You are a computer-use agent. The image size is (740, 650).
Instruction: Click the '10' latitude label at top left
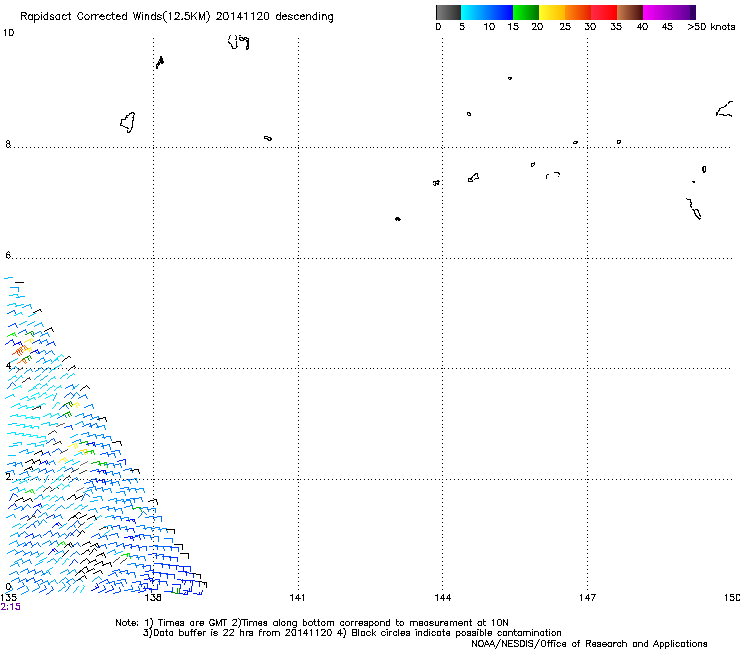(x=8, y=33)
